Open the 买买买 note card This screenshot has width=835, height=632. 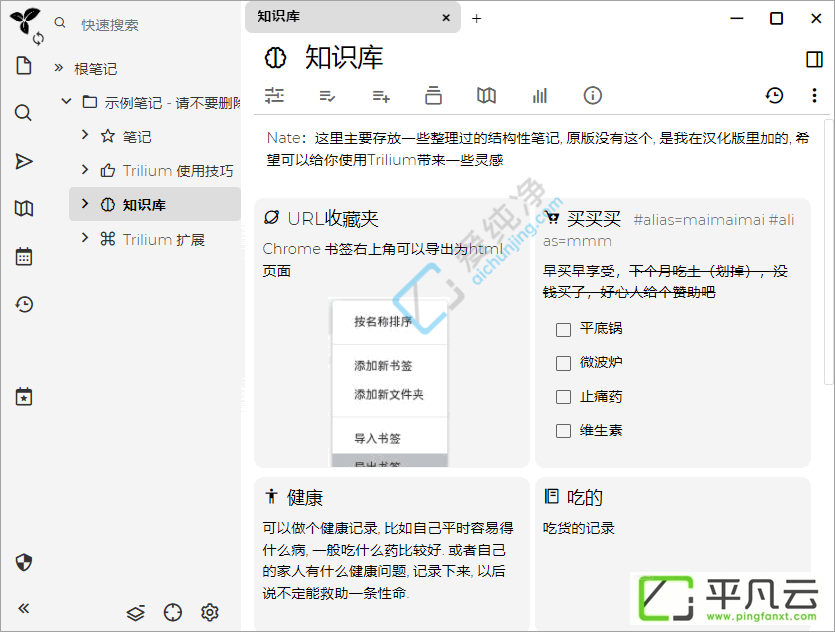coord(594,219)
